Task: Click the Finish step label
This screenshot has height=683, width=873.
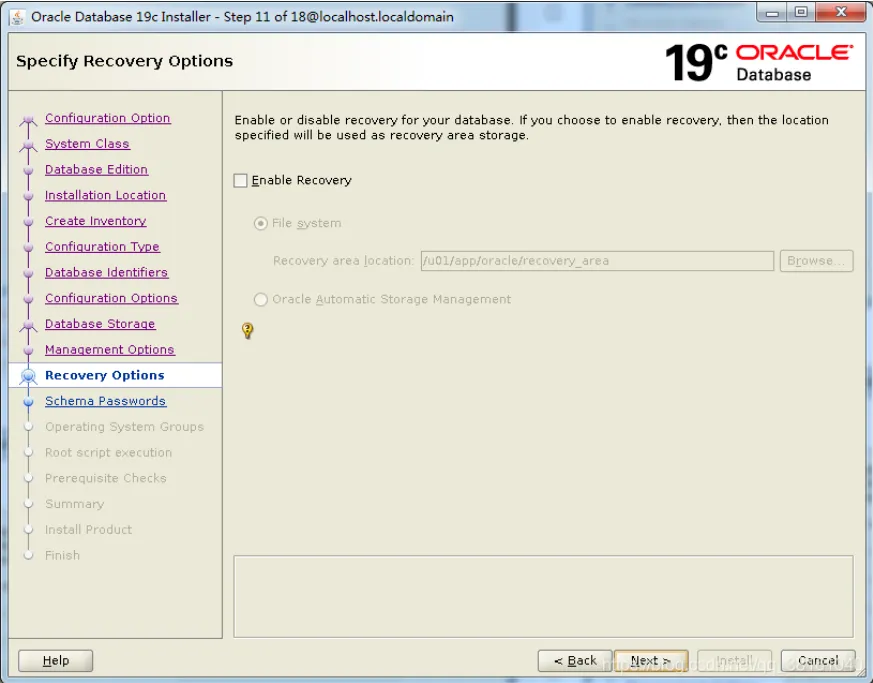Action: tap(62, 555)
